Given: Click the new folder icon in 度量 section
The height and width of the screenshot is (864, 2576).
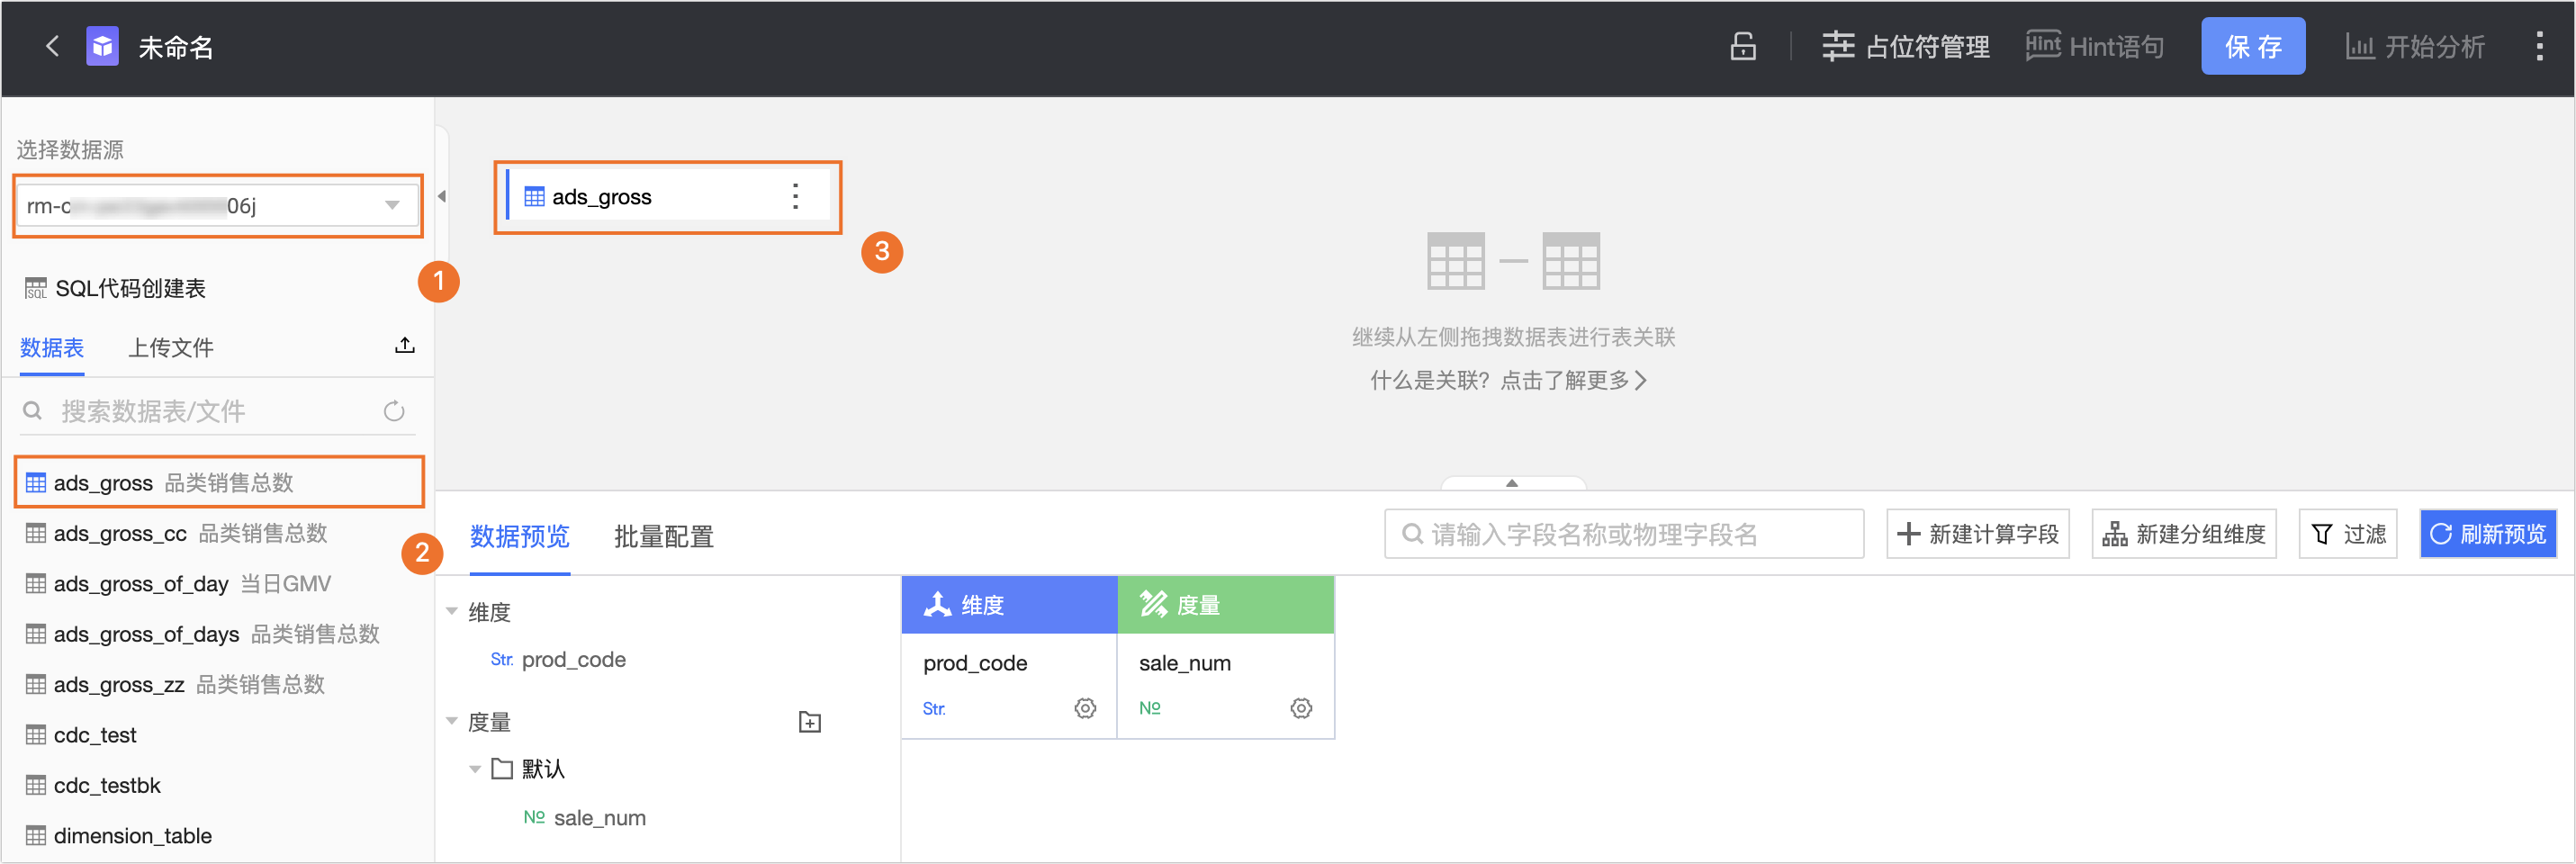Looking at the screenshot, I should pos(809,721).
